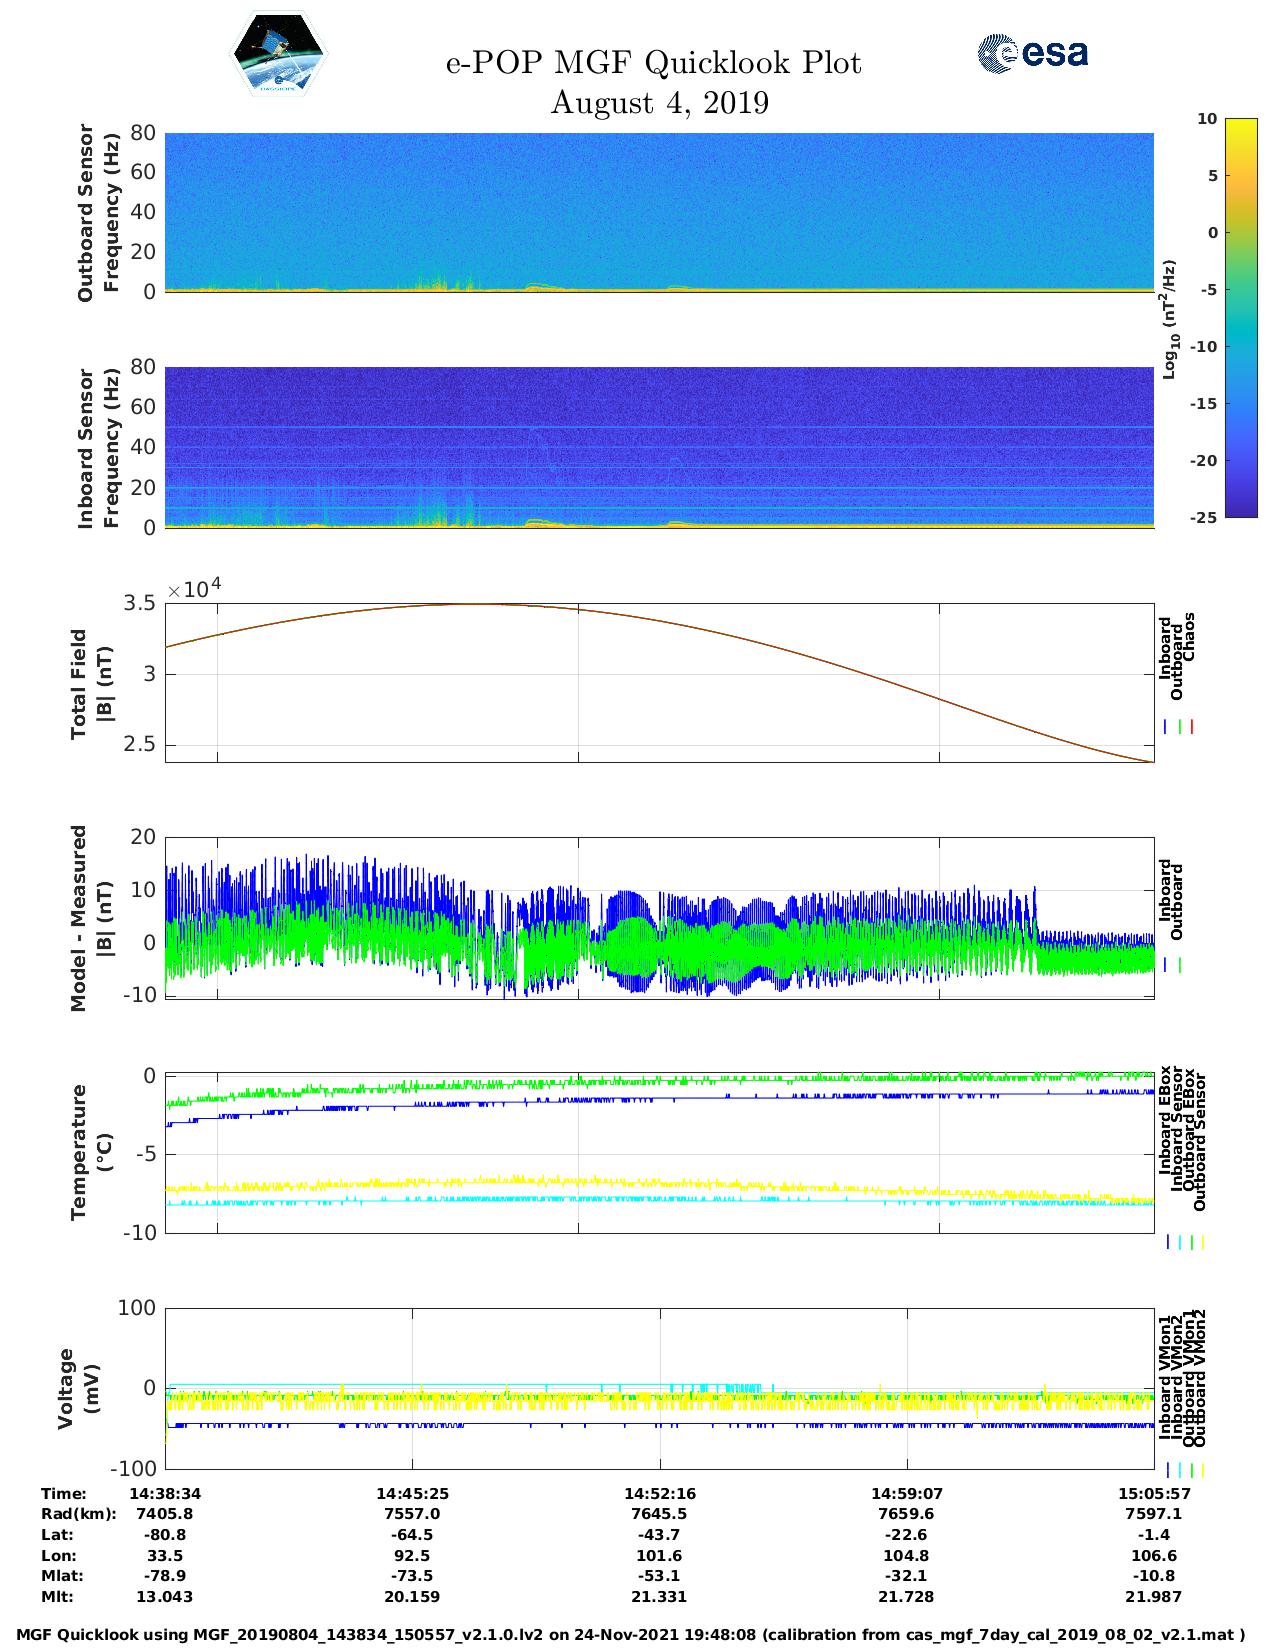Click the MGF Quicklook footer text
The image size is (1275, 1650).
pos(630,1635)
